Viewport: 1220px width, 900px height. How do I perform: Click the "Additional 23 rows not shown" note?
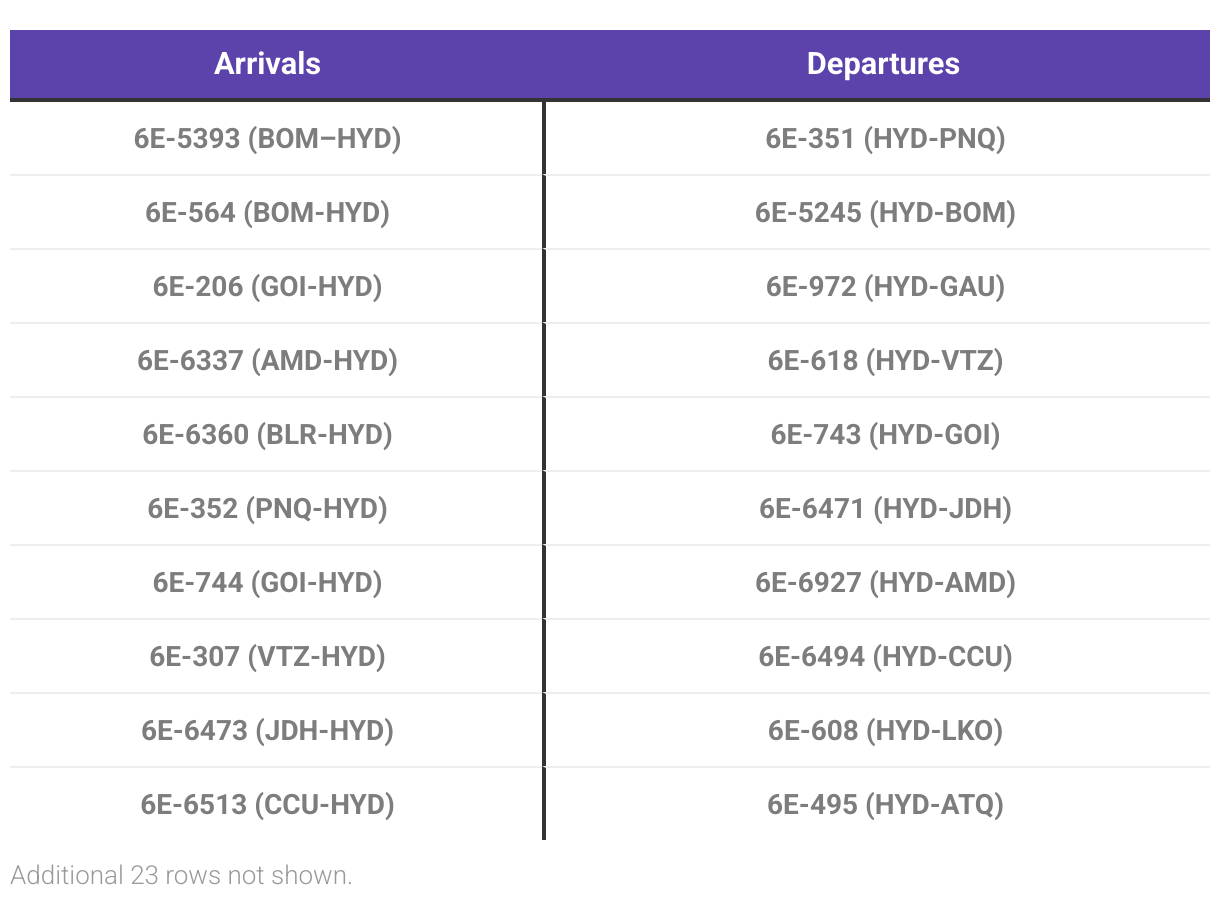point(181,875)
